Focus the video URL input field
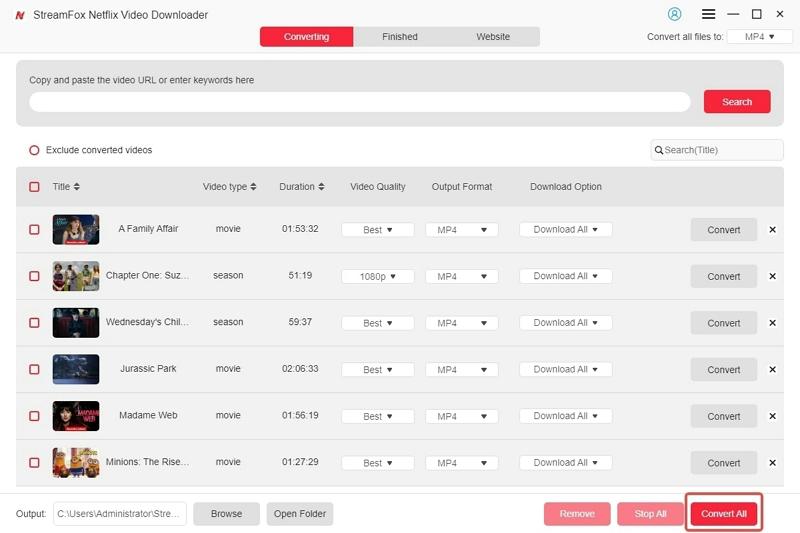This screenshot has width=800, height=533. 360,102
